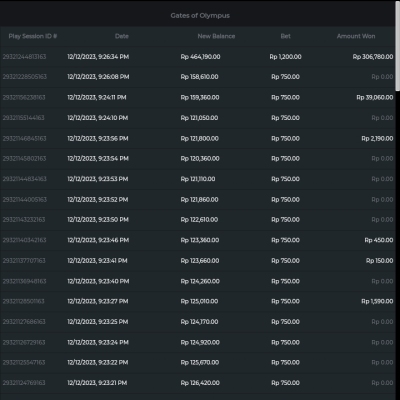The height and width of the screenshot is (400, 400).
Task: Click the Gates of Olympus title
Action: click(x=200, y=15)
